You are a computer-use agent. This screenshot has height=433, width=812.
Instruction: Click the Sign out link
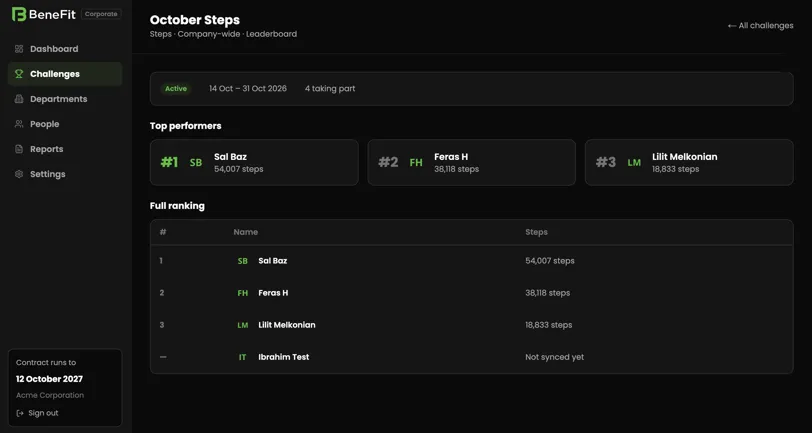37,413
